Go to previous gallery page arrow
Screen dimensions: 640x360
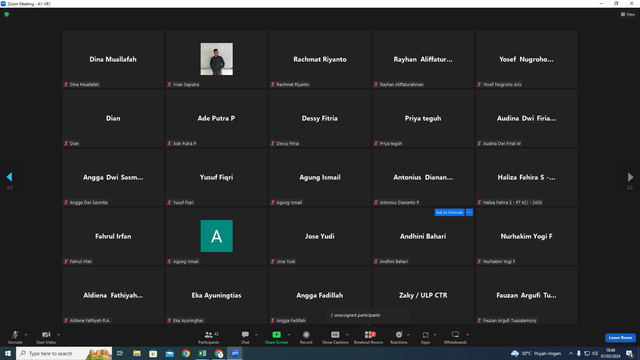point(9,177)
